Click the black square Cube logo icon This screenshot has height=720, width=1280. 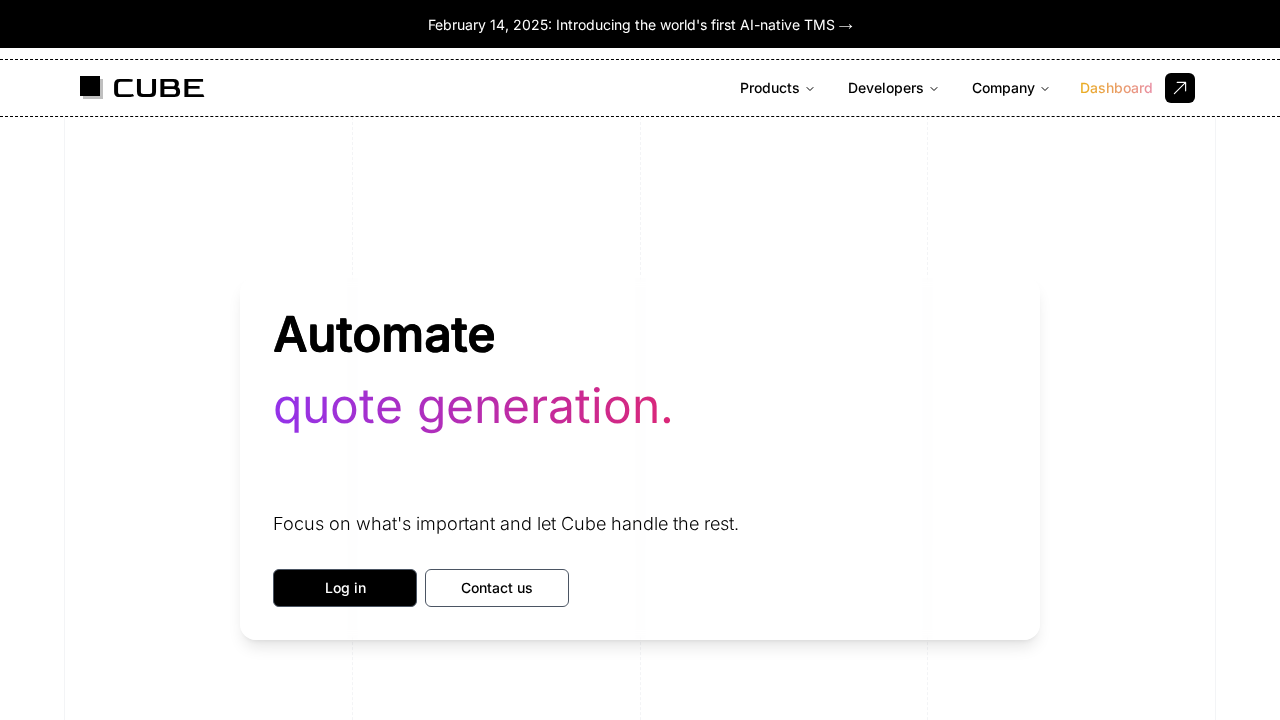pyautogui.click(x=91, y=87)
